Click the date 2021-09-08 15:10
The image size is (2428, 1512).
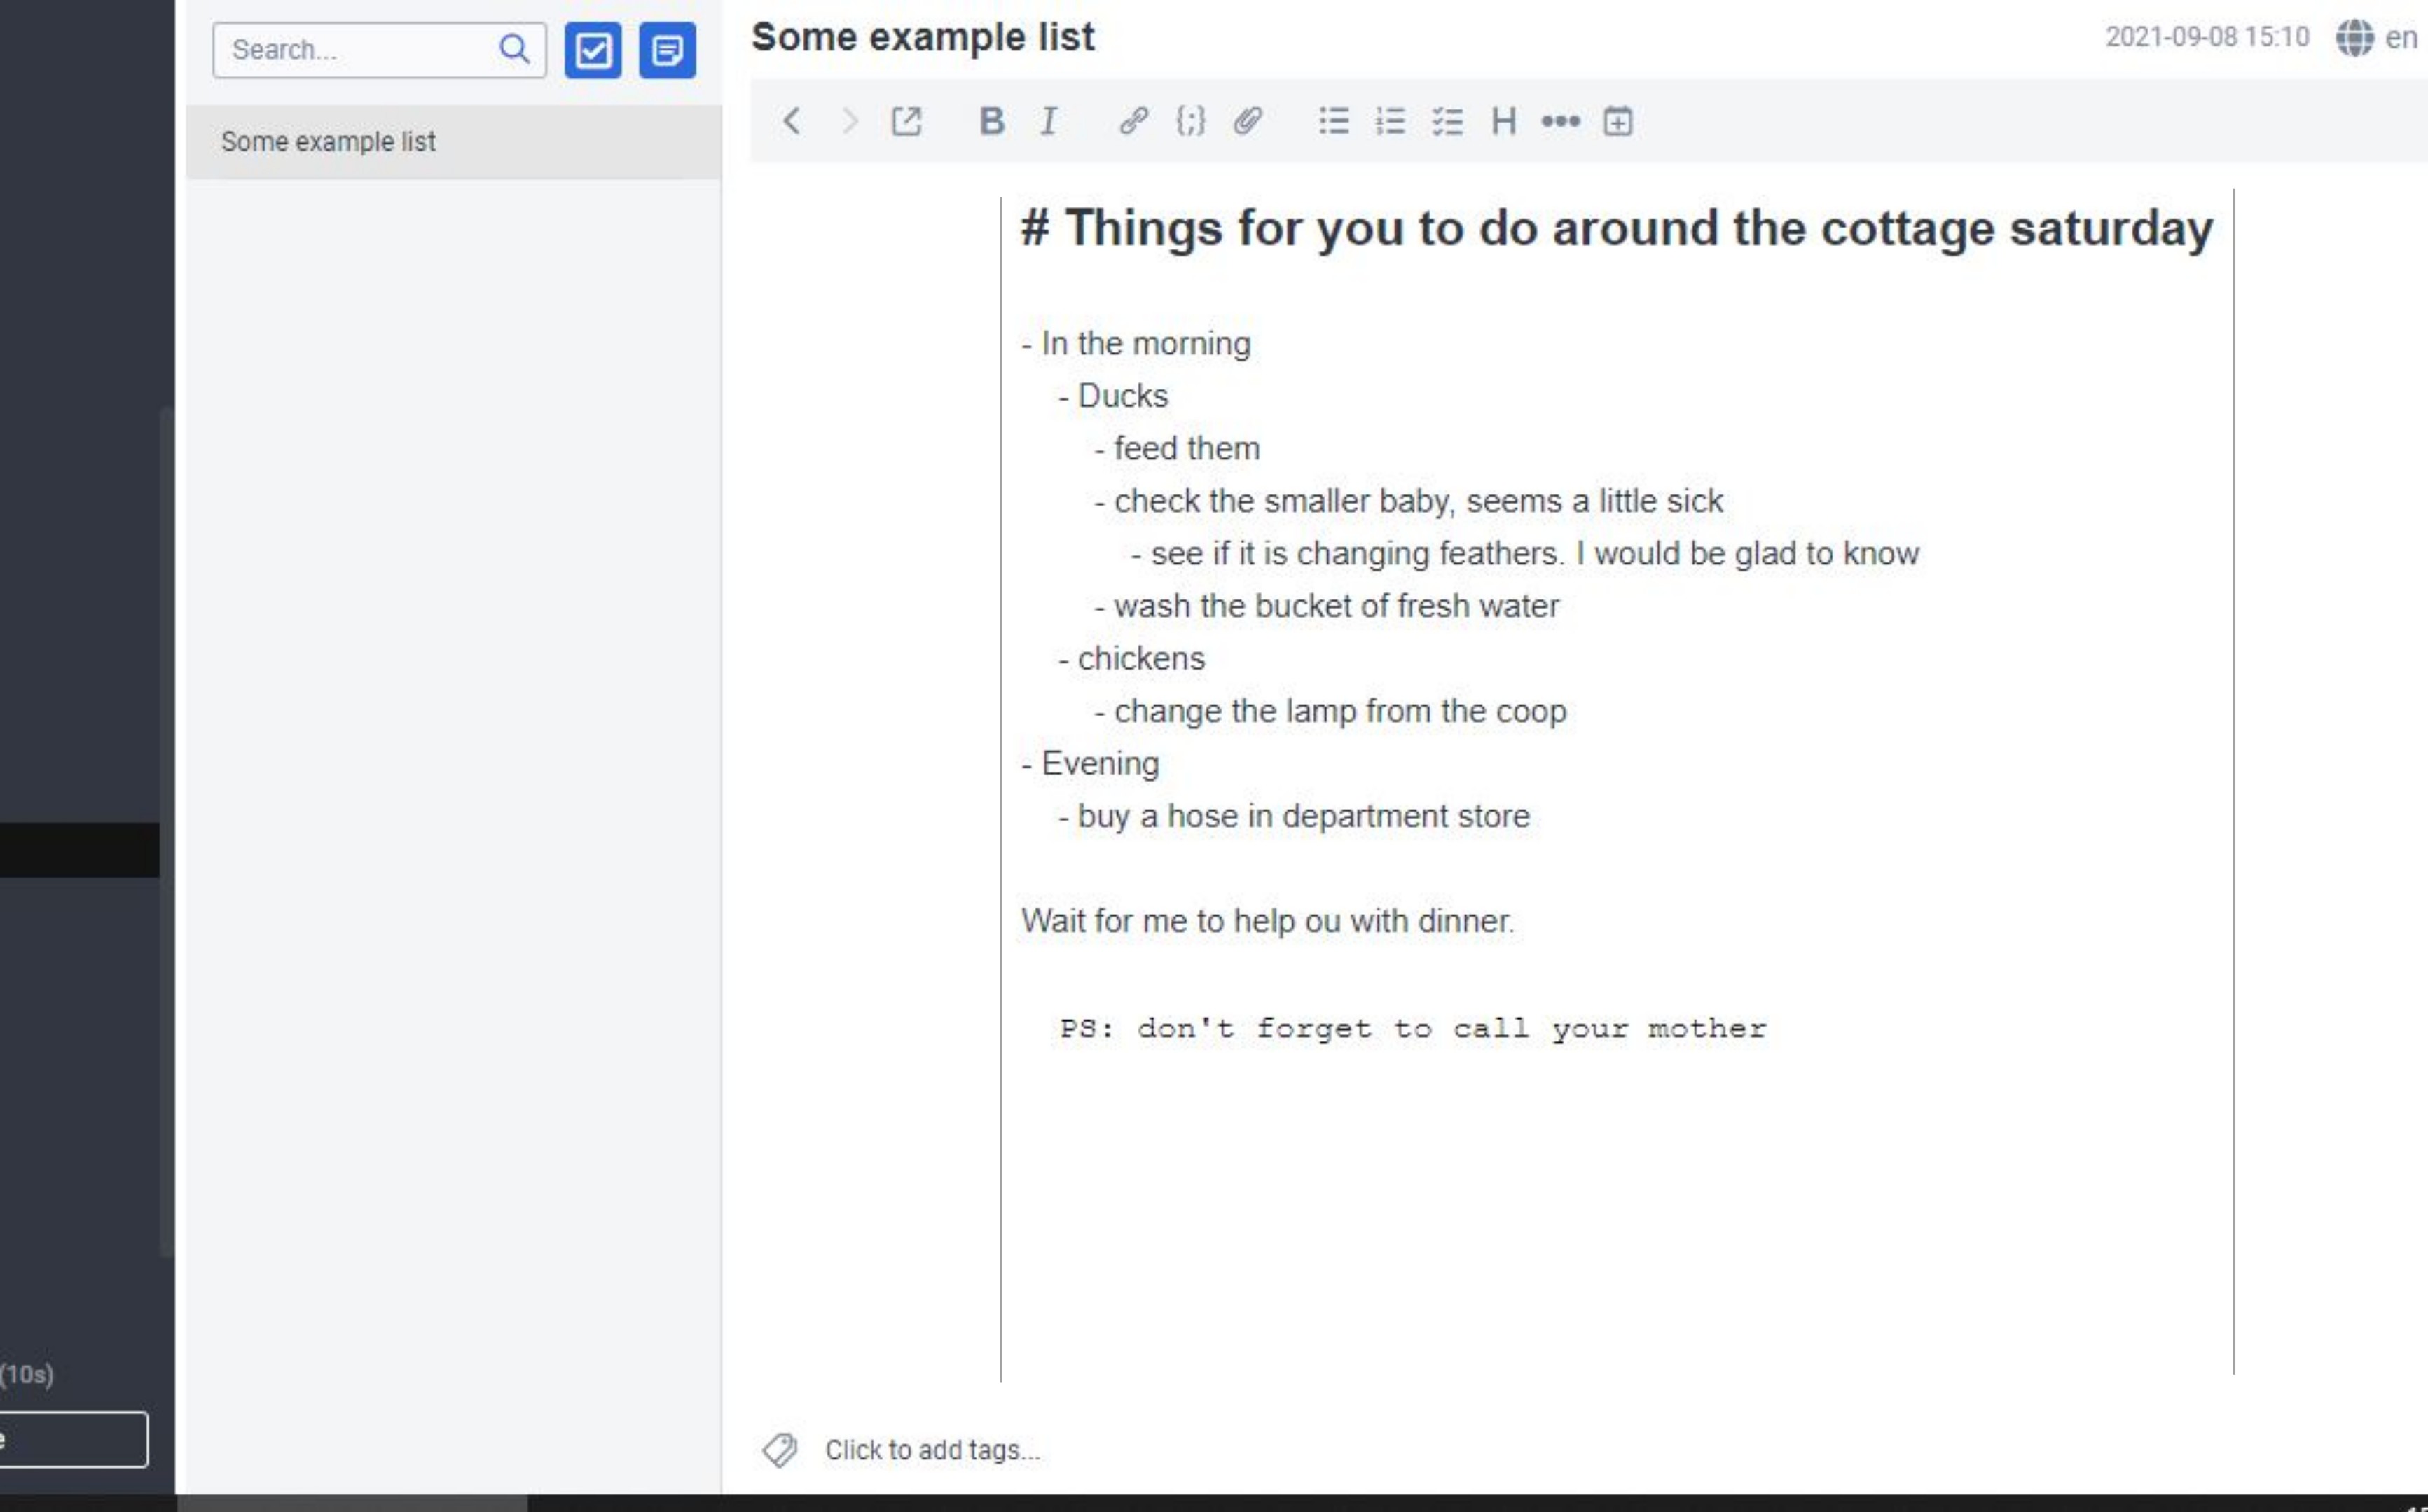[x=2207, y=37]
